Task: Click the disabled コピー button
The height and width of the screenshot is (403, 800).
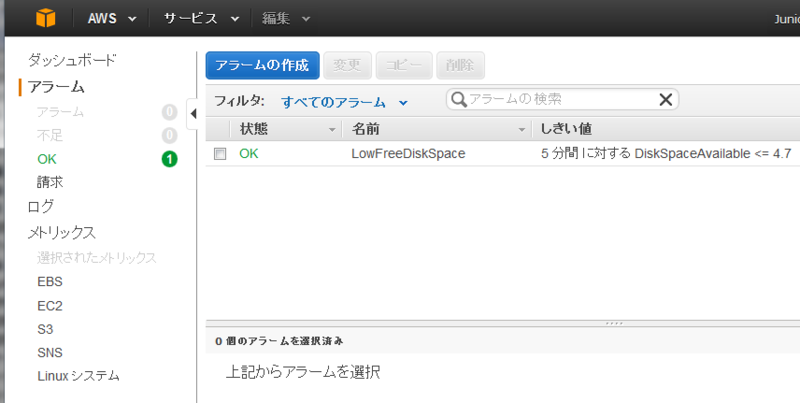Action: point(404,65)
